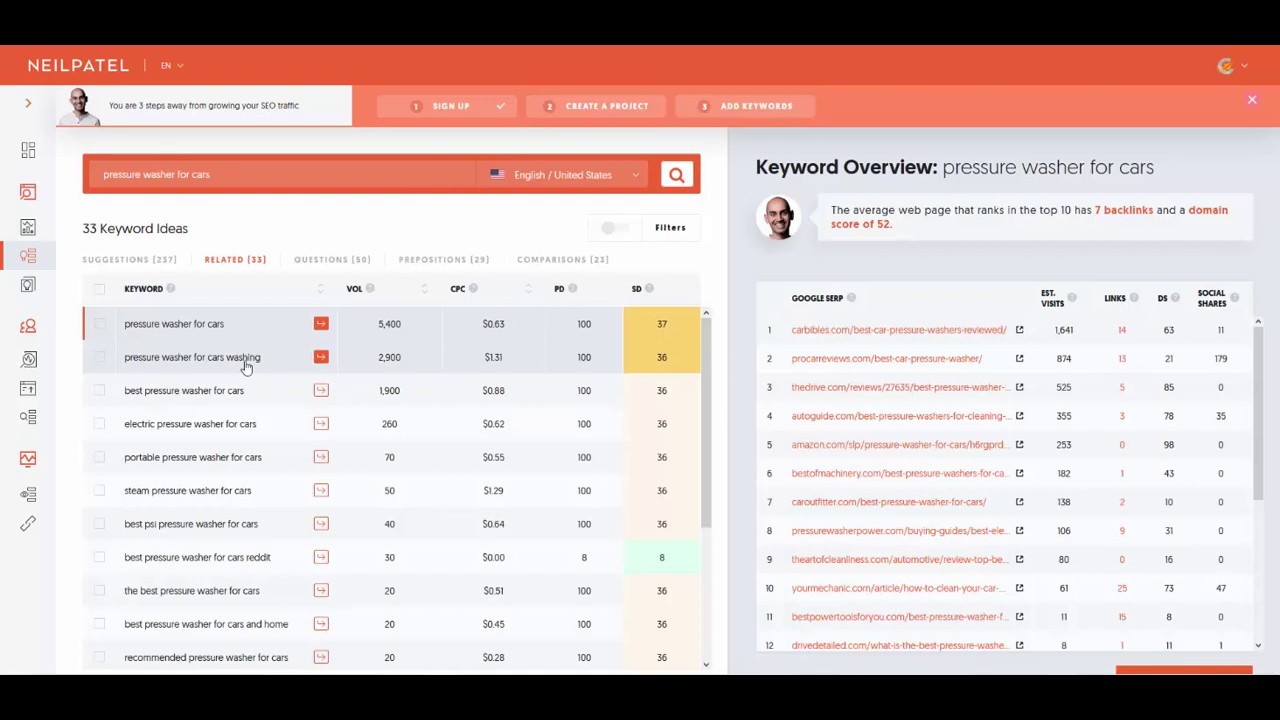Sort the table by VOL column arrows
The image size is (1280, 720).
point(424,289)
